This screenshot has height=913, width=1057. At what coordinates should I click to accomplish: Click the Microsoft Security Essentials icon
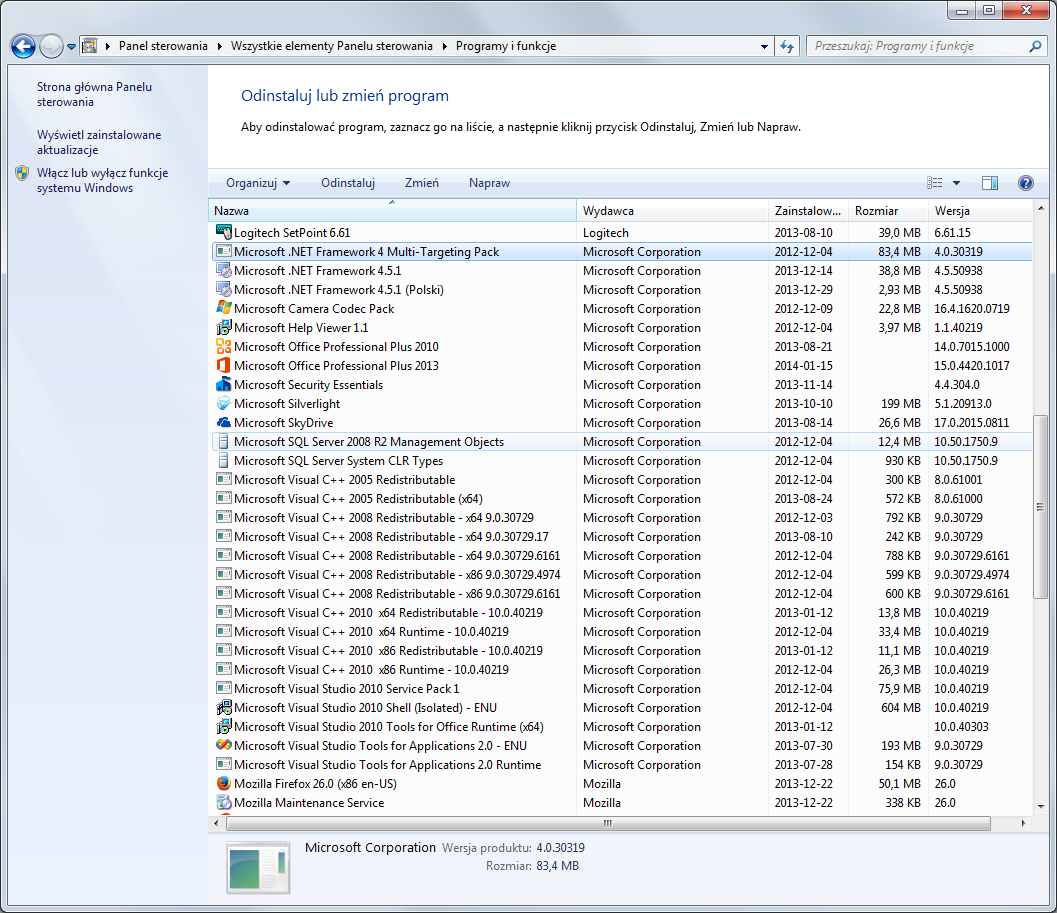click(x=224, y=384)
